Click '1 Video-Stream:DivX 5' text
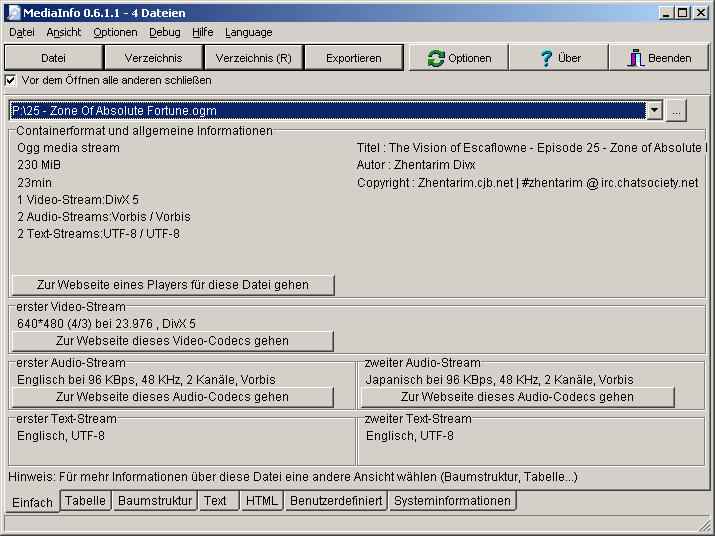Image resolution: width=715 pixels, height=536 pixels. (78, 200)
